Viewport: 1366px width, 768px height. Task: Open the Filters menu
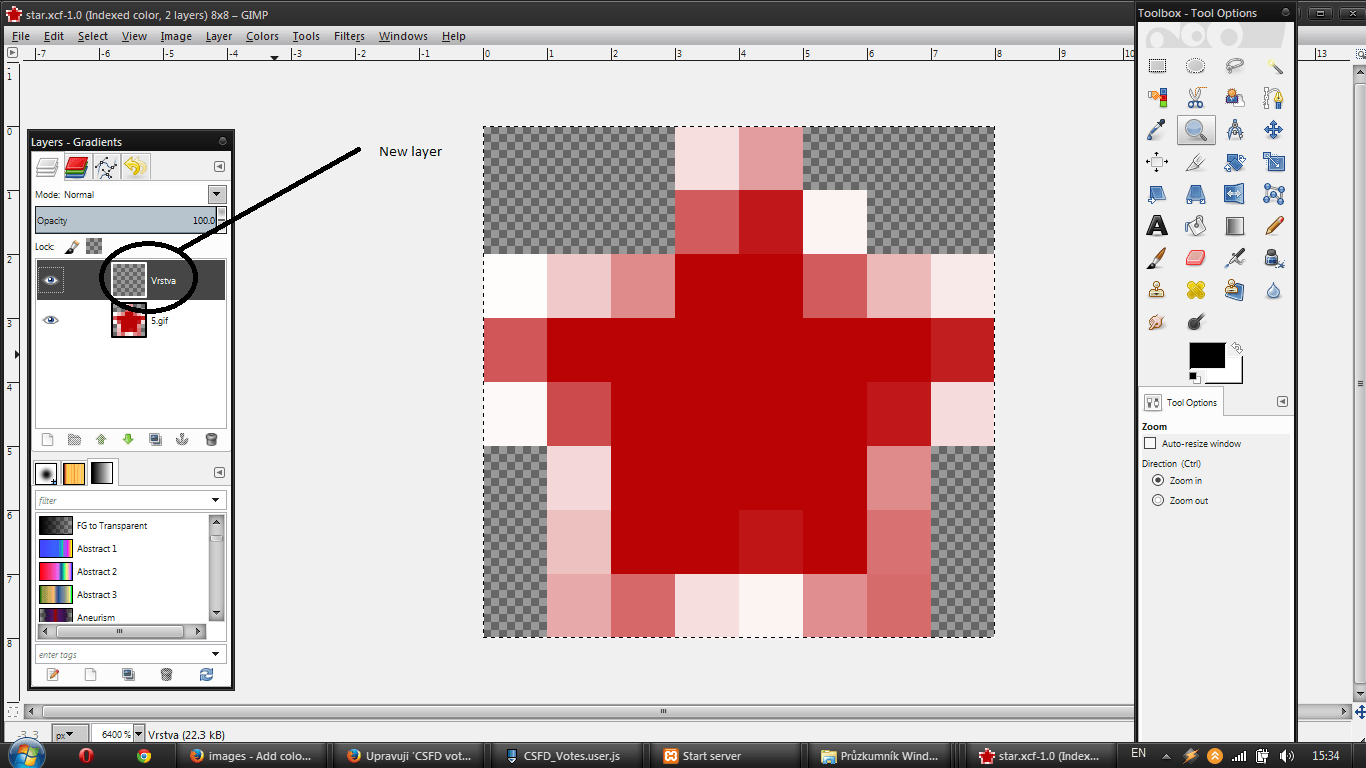point(348,36)
